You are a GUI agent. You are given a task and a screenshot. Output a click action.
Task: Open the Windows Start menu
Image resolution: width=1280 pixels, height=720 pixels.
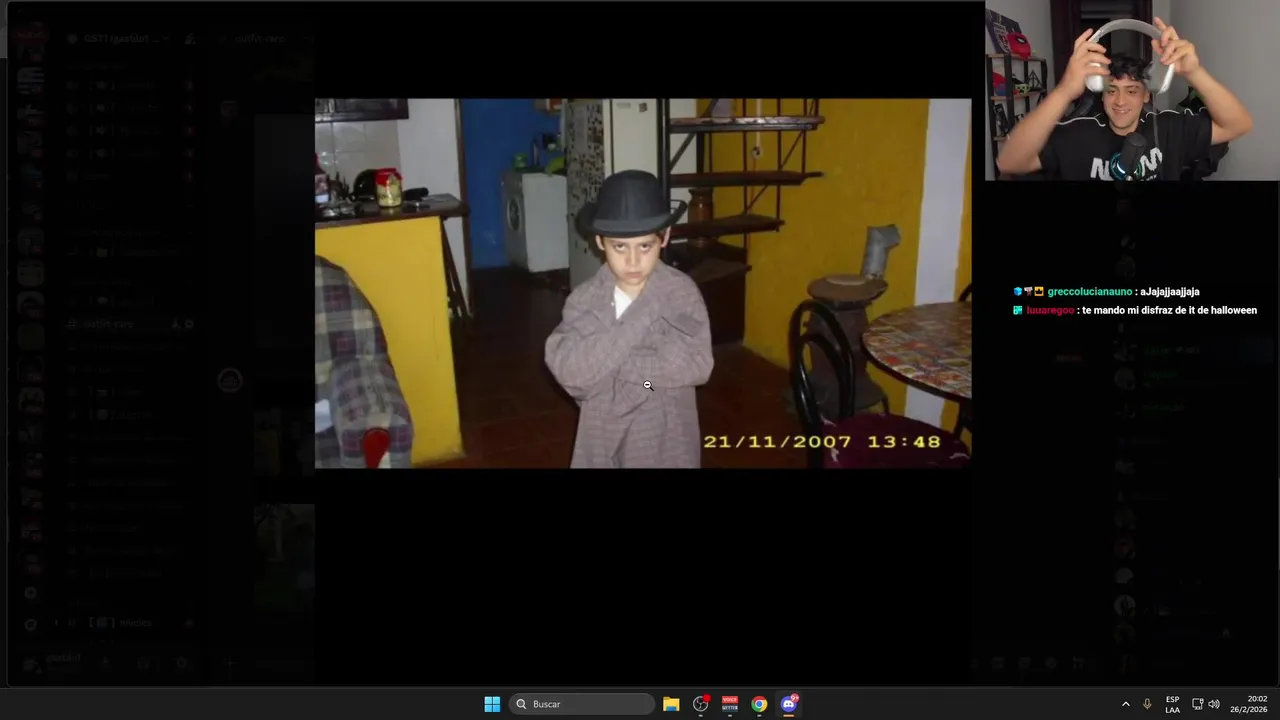click(x=492, y=704)
